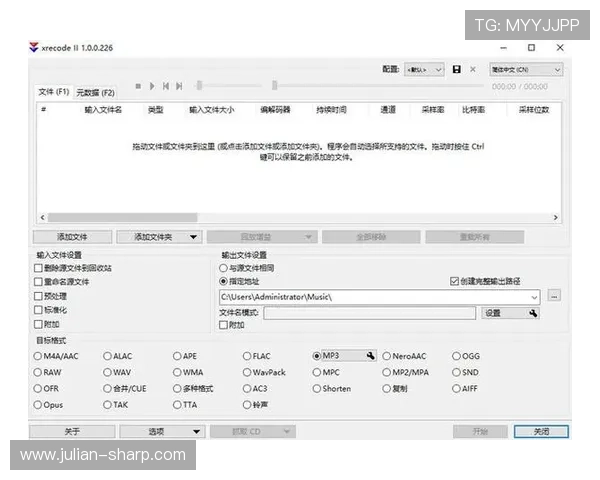This screenshot has width=600, height=480.
Task: Save configuration with floppy disk icon
Action: [x=457, y=69]
